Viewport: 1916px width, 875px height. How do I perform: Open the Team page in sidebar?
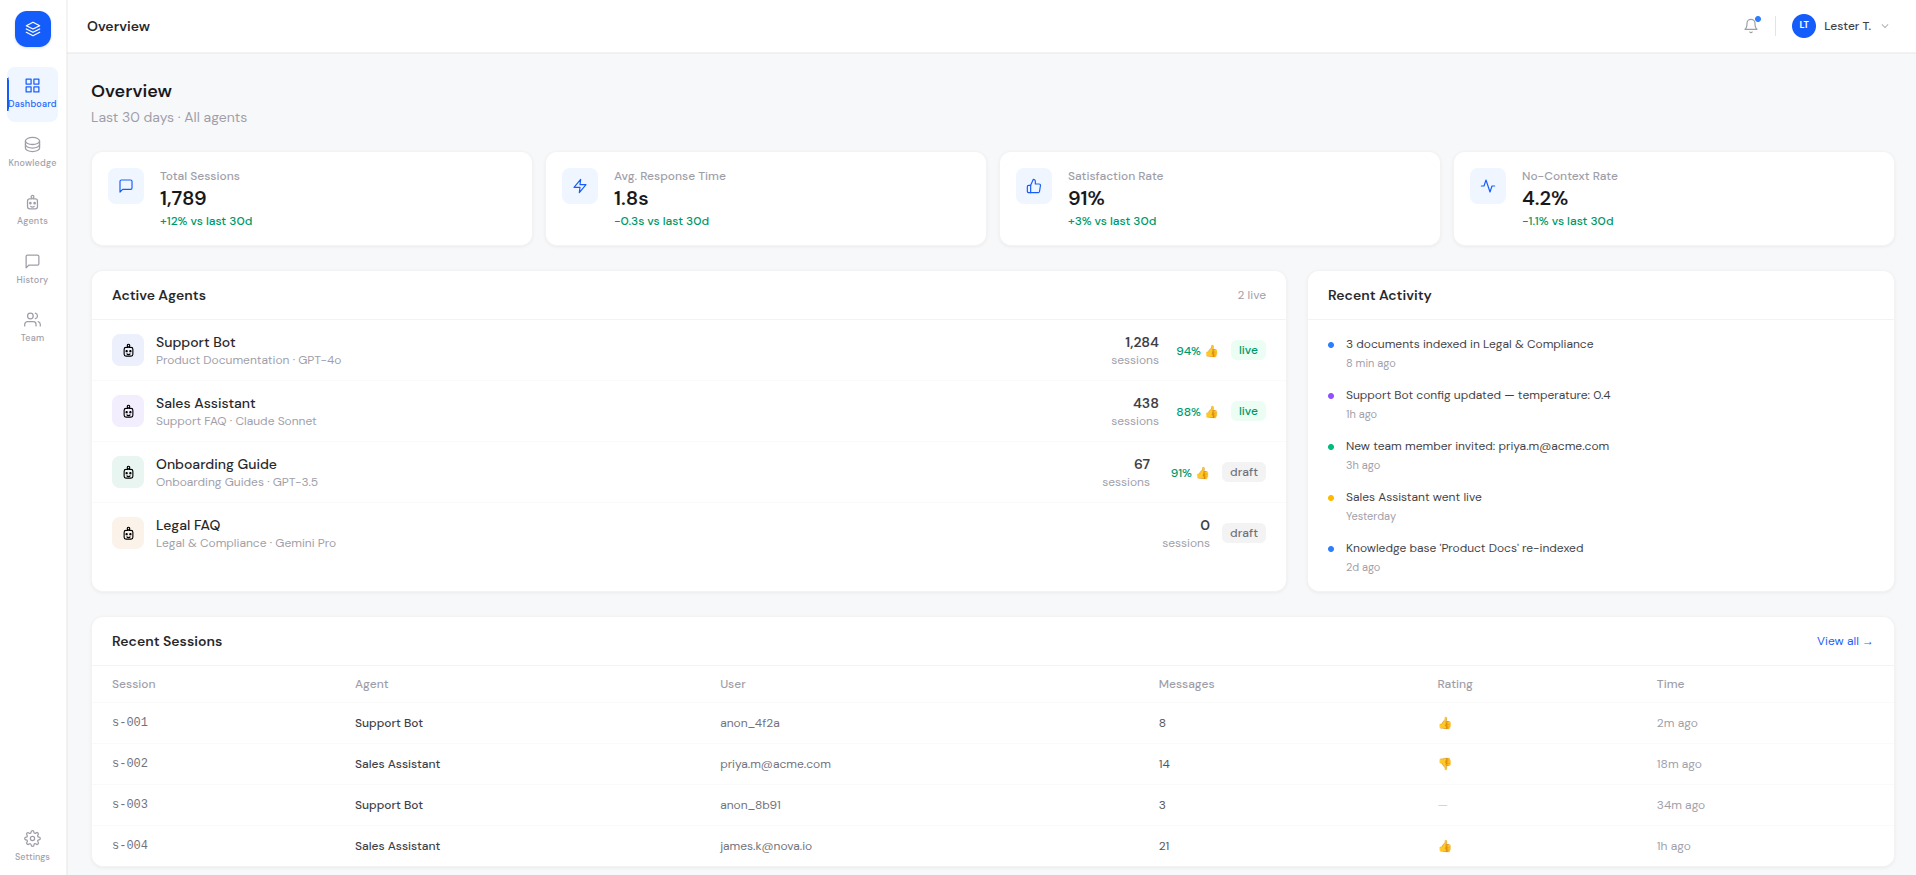pyautogui.click(x=32, y=327)
